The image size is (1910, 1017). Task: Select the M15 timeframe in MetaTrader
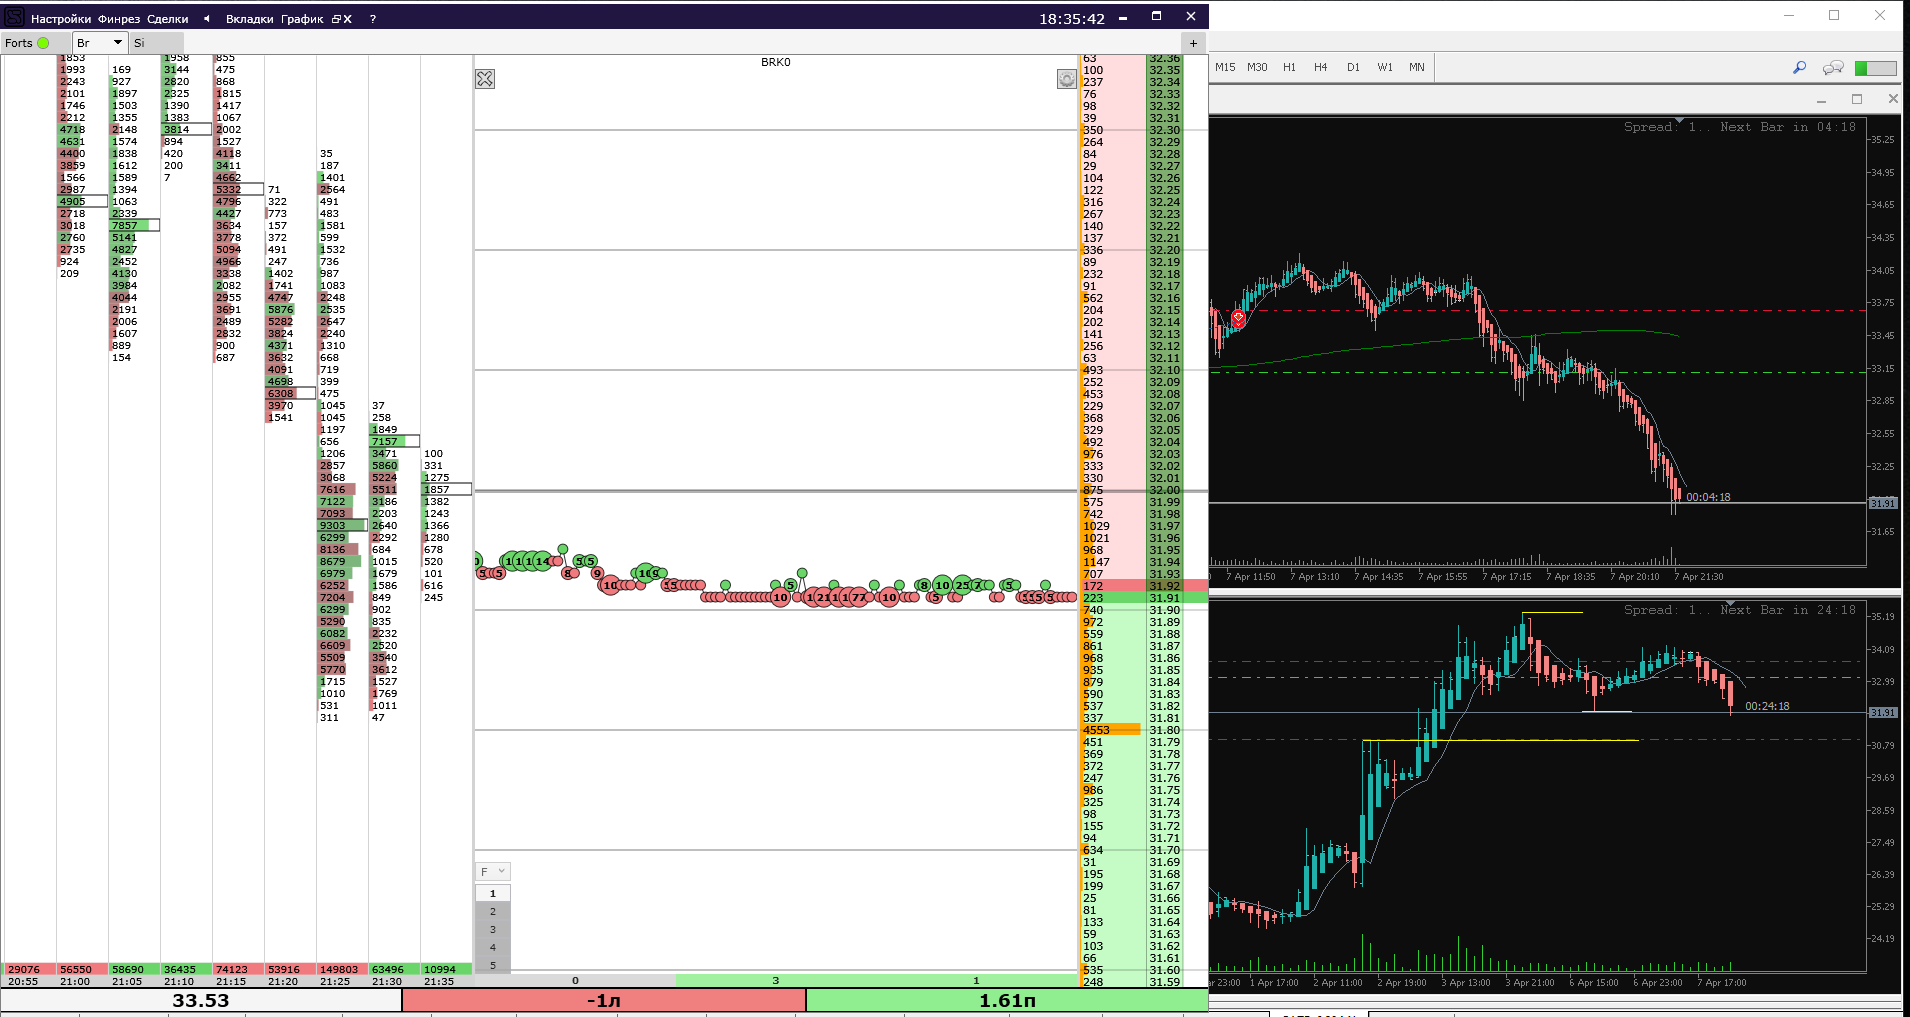[x=1225, y=67]
